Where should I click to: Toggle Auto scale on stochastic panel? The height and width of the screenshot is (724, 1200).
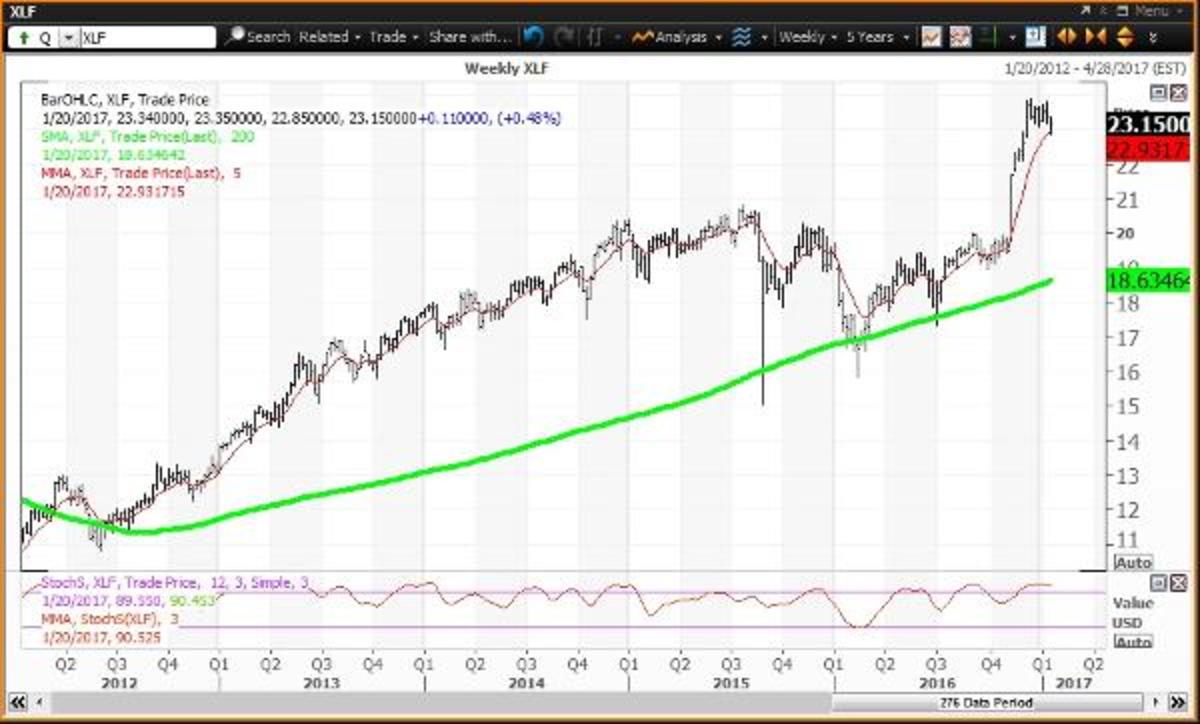tap(1132, 642)
